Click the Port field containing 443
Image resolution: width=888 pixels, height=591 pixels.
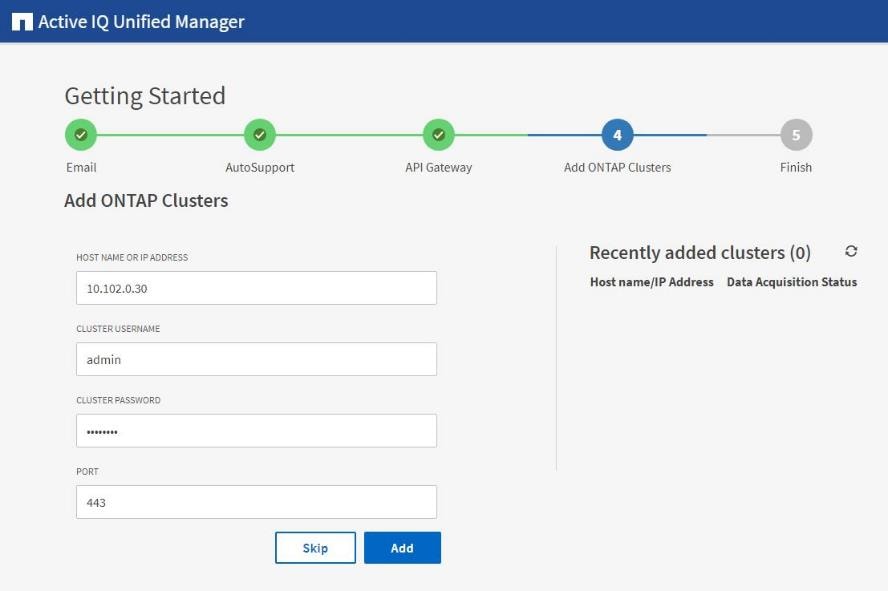(x=256, y=502)
